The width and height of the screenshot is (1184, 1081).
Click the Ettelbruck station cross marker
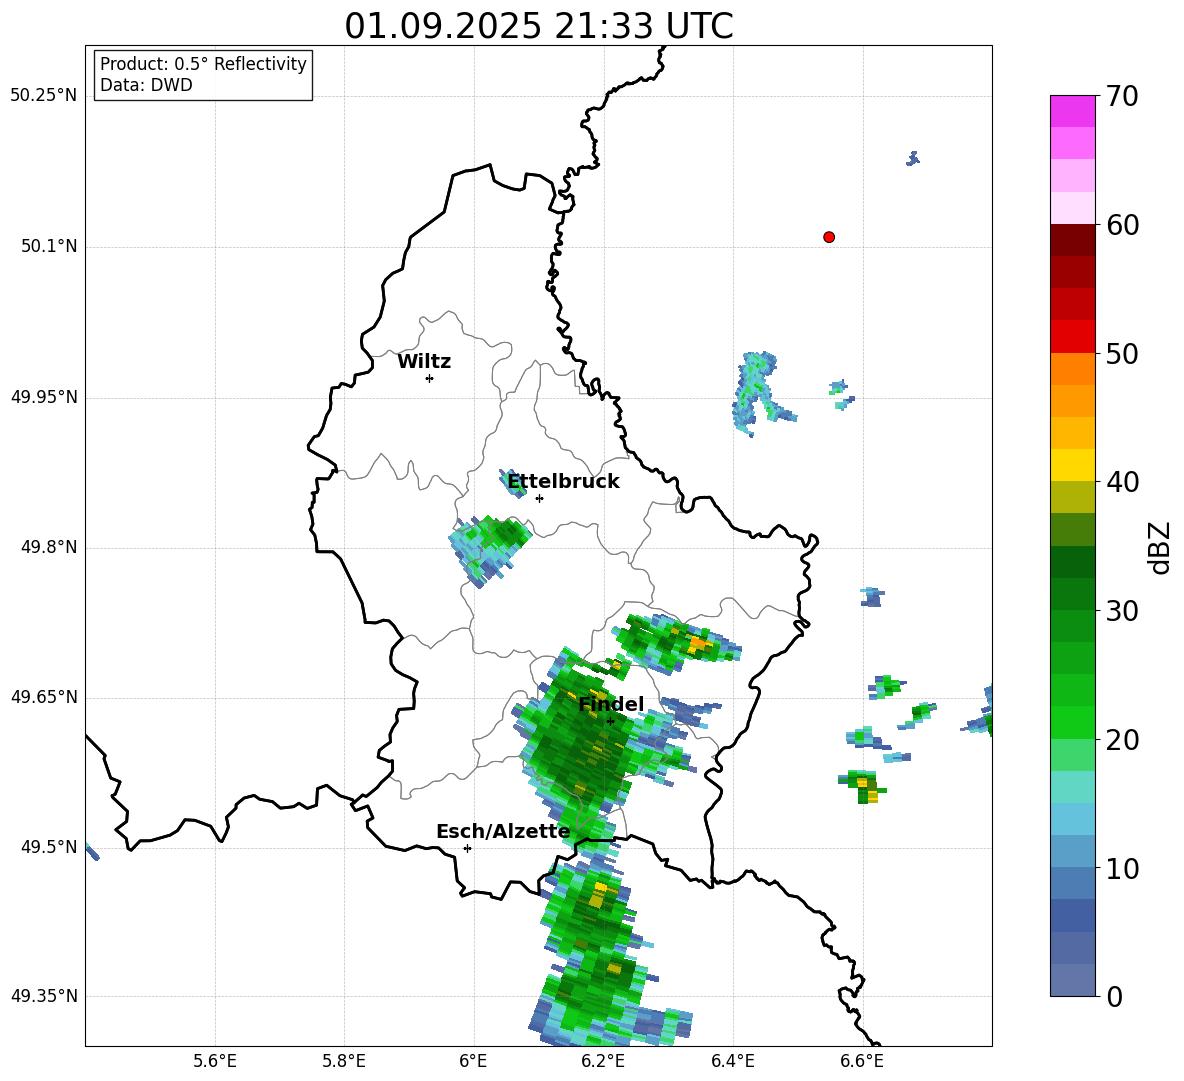pyautogui.click(x=539, y=498)
